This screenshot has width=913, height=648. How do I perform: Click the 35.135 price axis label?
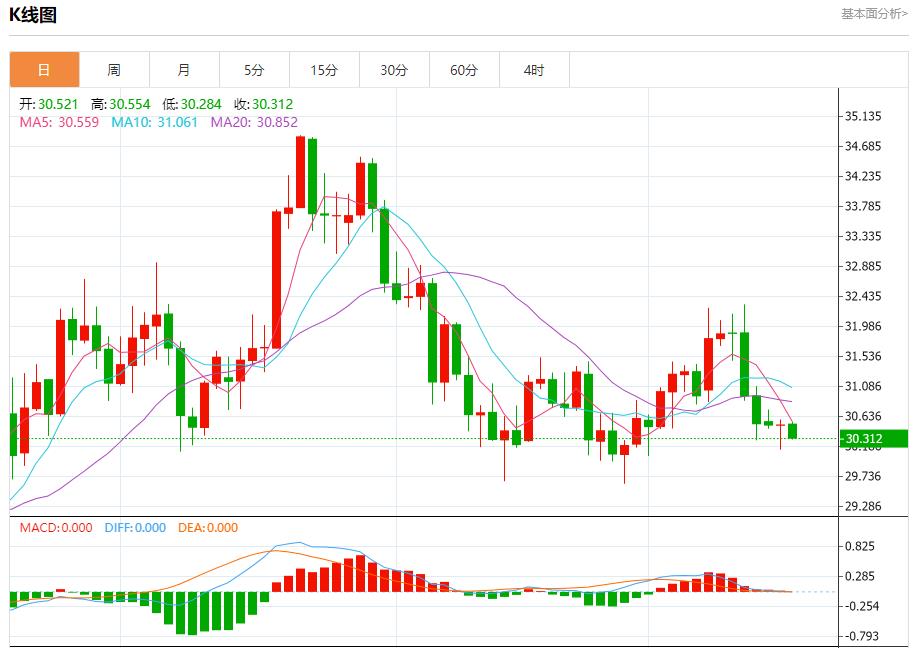point(864,116)
